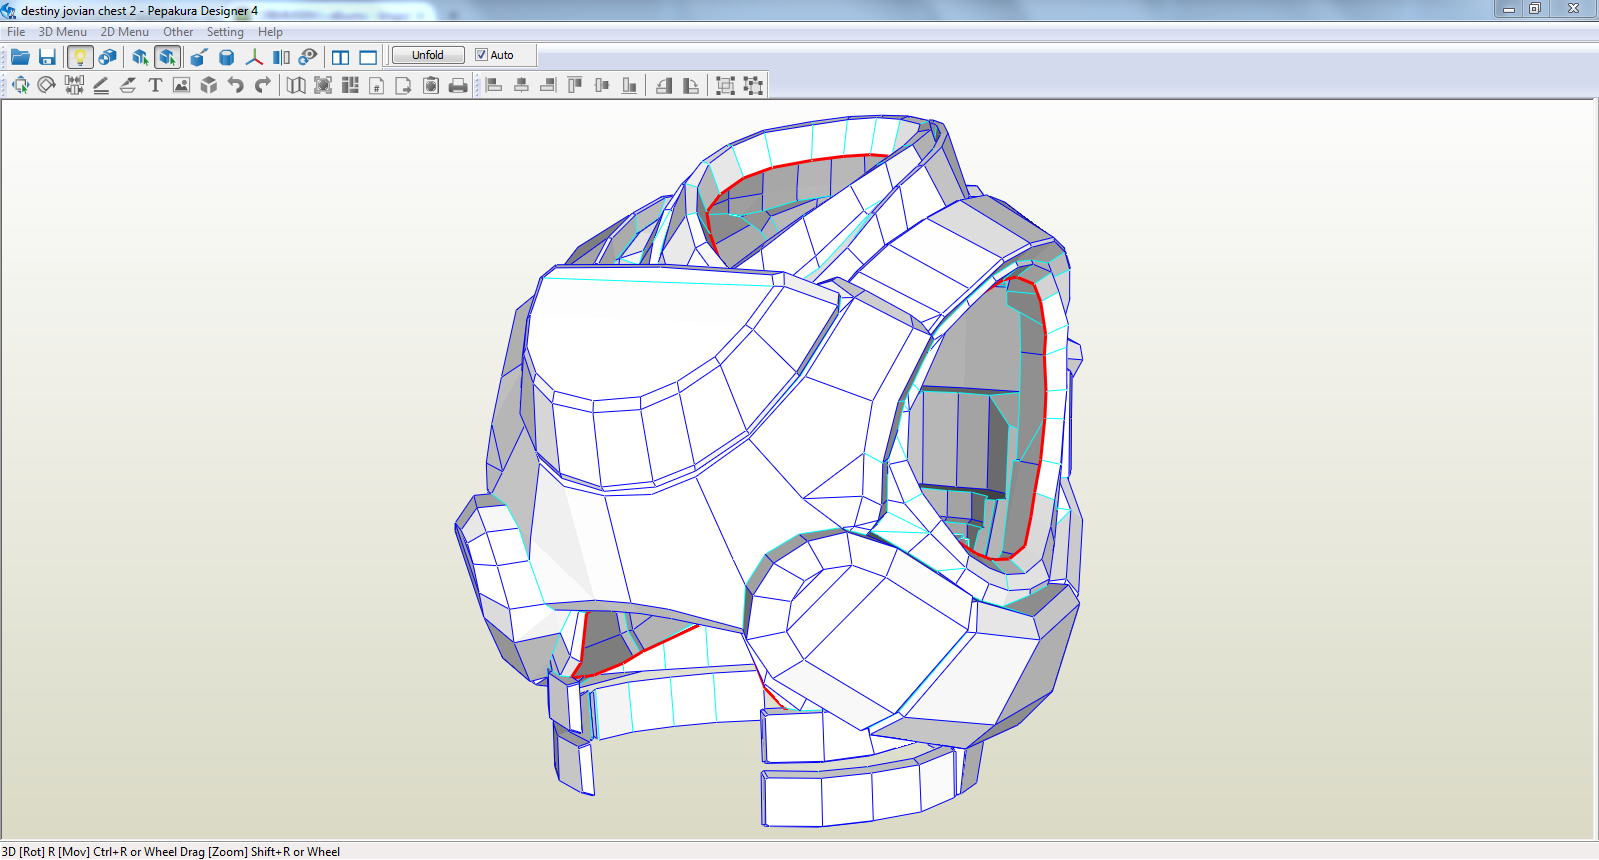Save the project with the floppy disk icon

coord(47,57)
